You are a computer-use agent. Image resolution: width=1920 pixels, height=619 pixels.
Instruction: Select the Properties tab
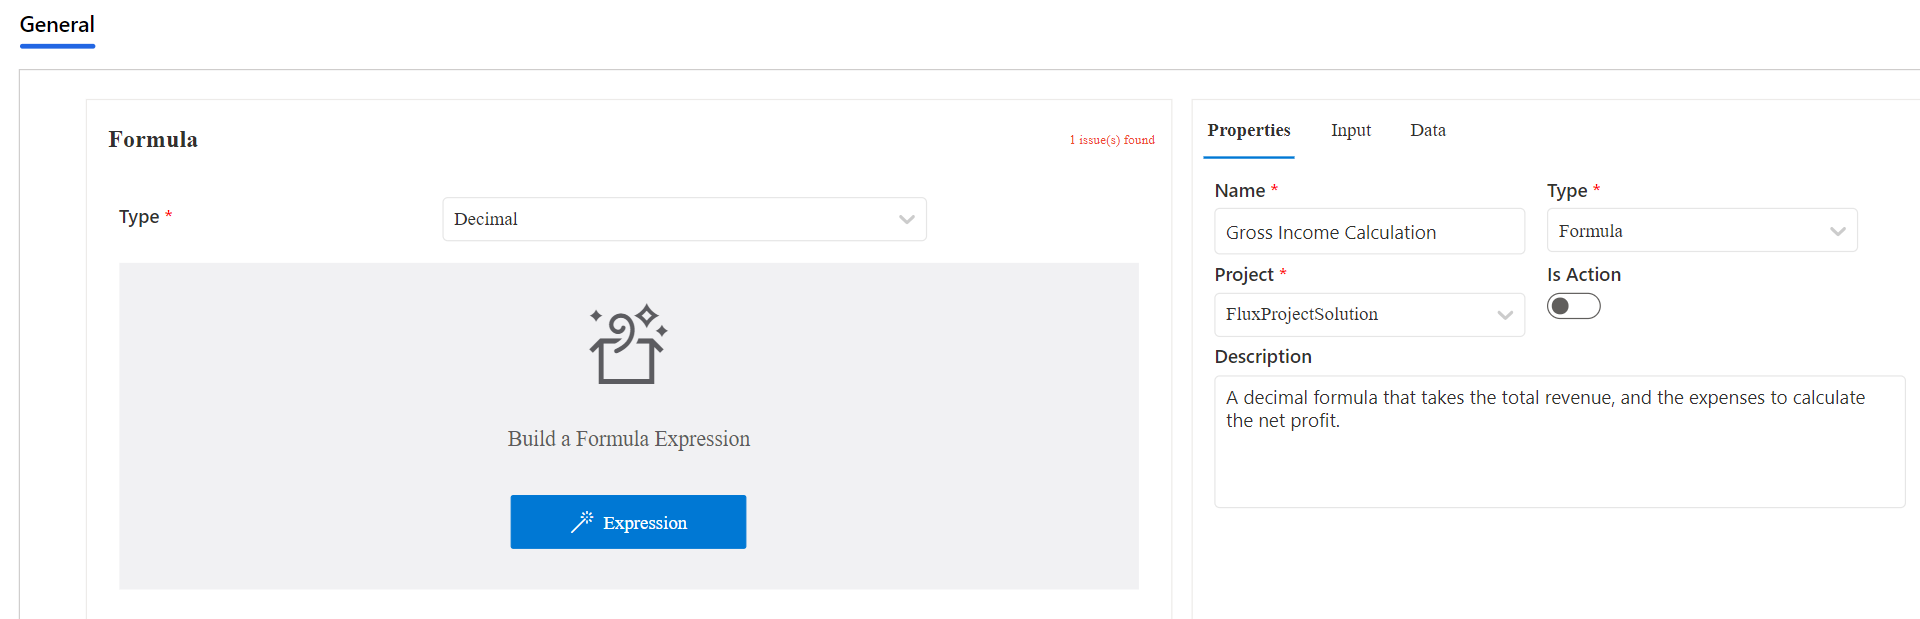(1248, 131)
